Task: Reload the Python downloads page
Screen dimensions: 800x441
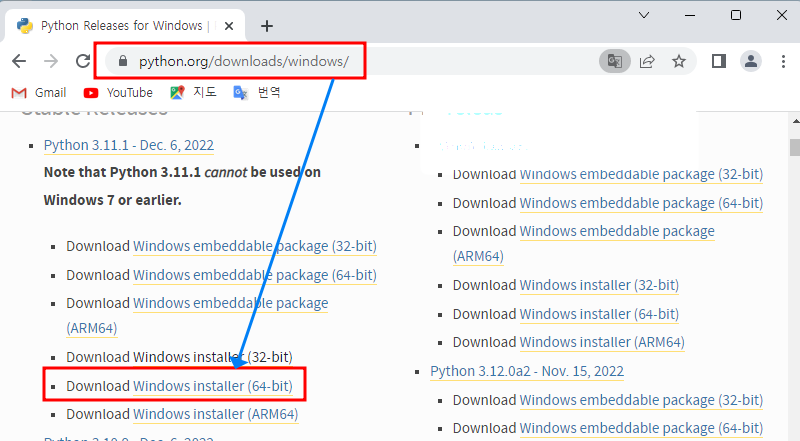Action: pos(83,61)
